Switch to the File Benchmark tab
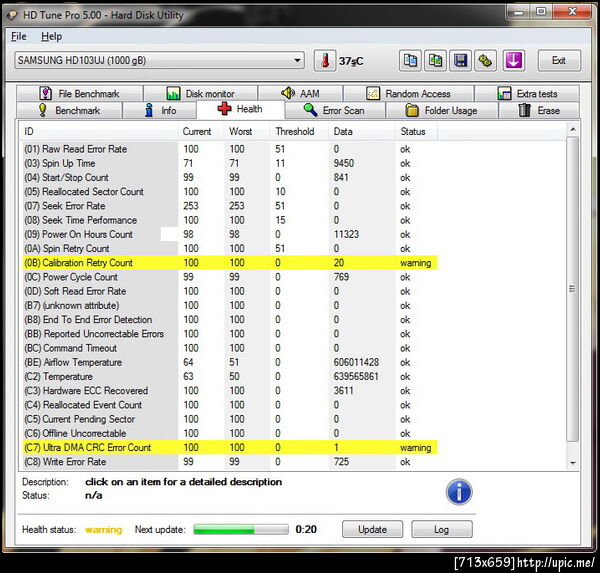The image size is (600, 573). point(80,93)
